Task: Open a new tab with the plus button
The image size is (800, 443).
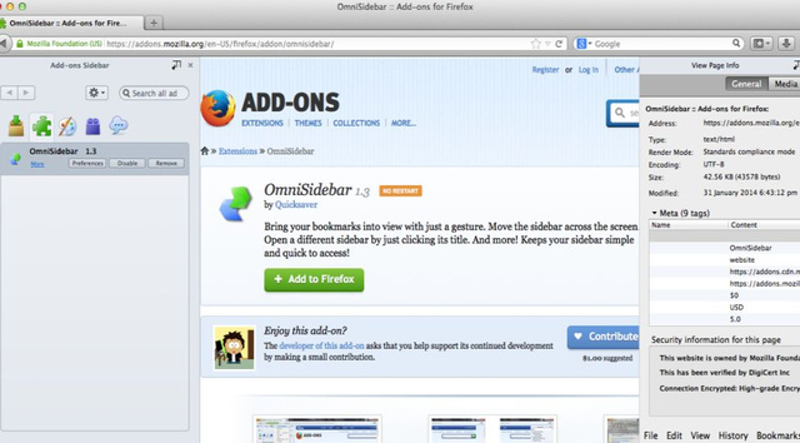Action: coord(154,22)
